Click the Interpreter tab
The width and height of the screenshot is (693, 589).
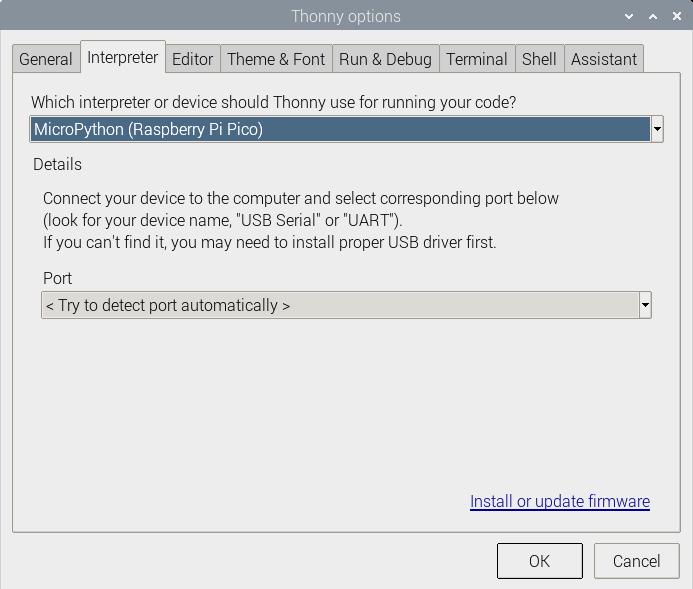pos(123,57)
